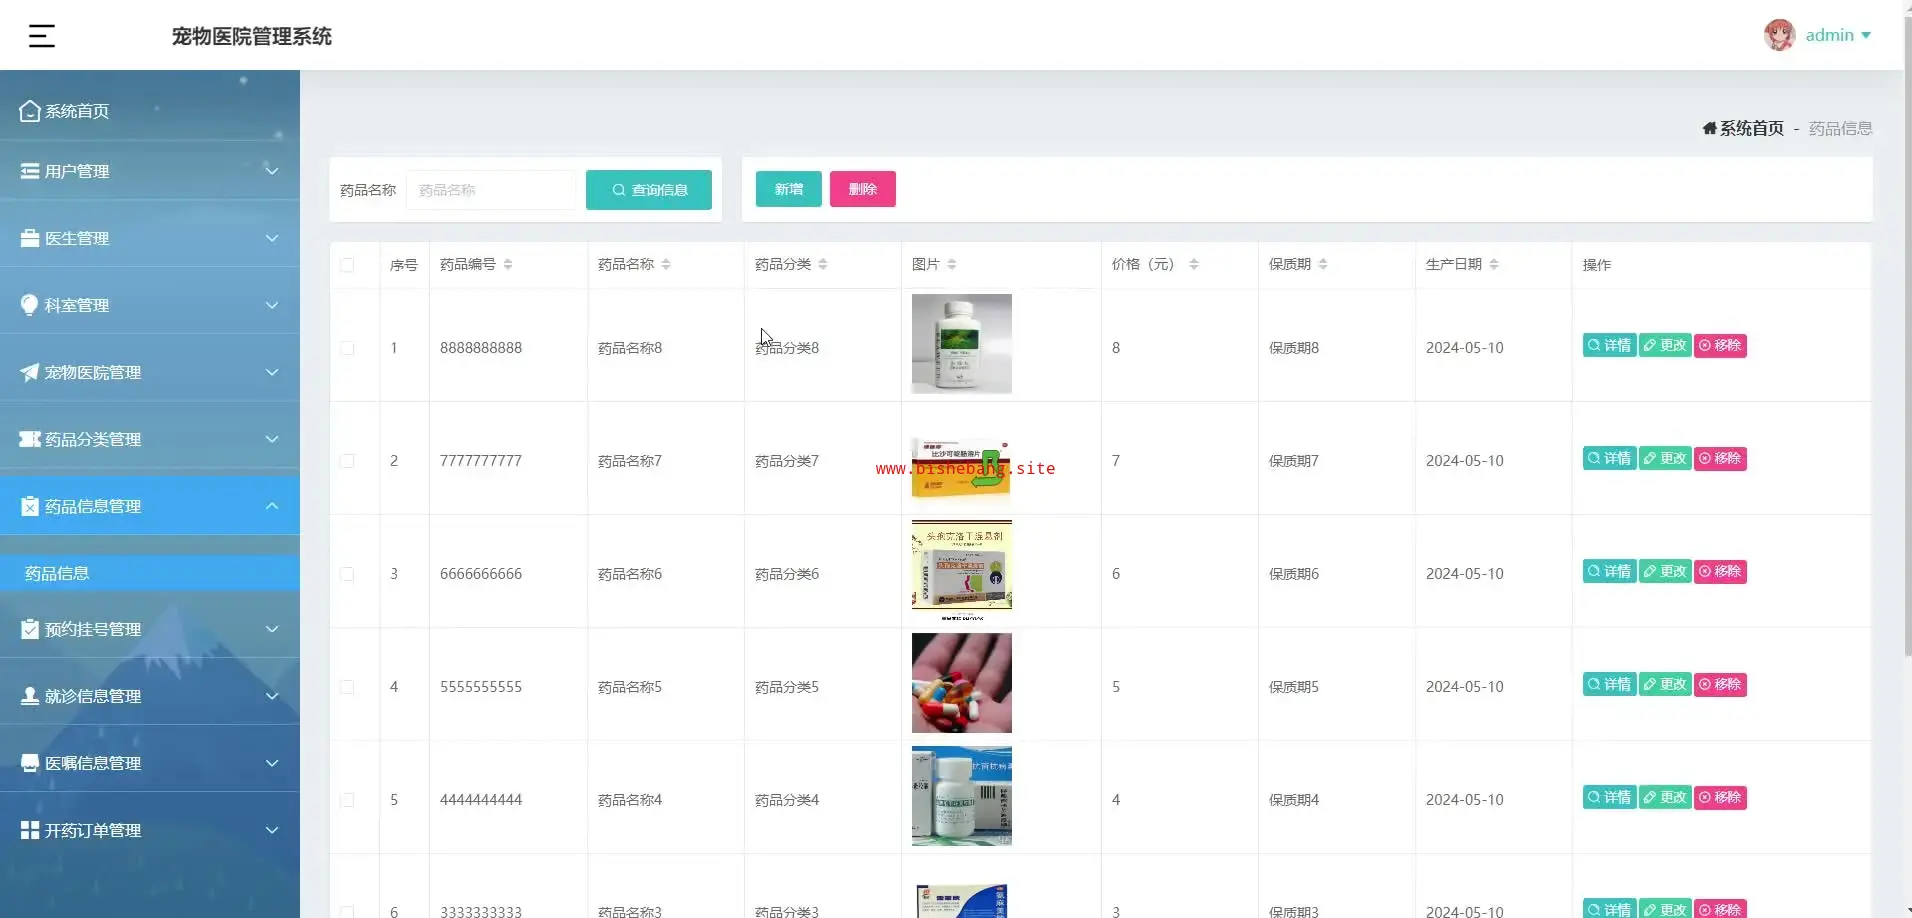Click the 科室管理 bulb icon
The height and width of the screenshot is (918, 1912).
[x=30, y=305]
